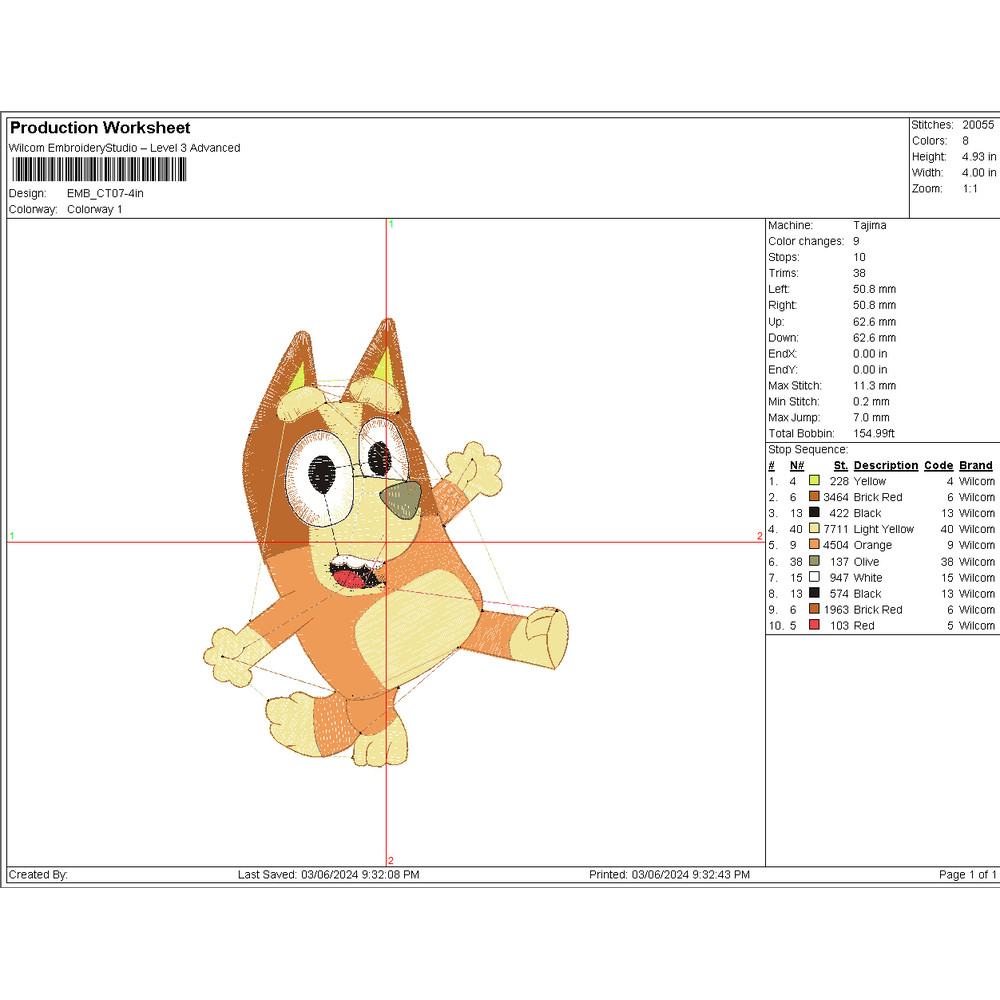Click the dog's red mouth in the design
The width and height of the screenshot is (1000, 1000).
tap(349, 577)
